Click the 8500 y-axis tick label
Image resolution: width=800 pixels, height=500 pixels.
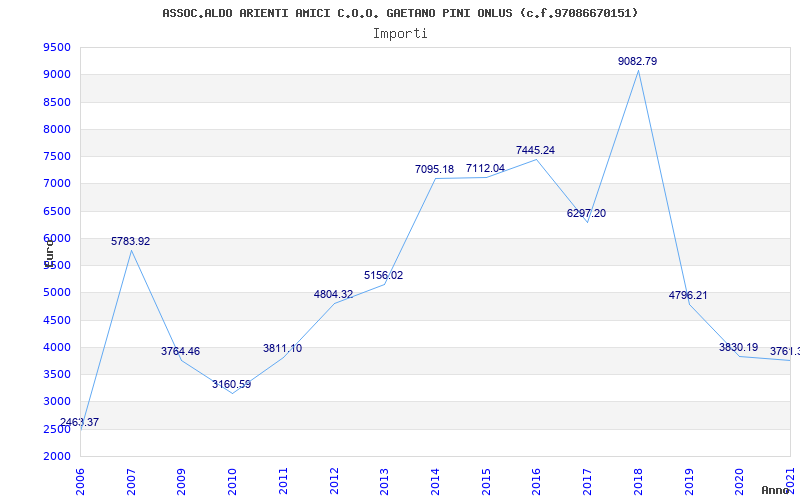coord(57,103)
